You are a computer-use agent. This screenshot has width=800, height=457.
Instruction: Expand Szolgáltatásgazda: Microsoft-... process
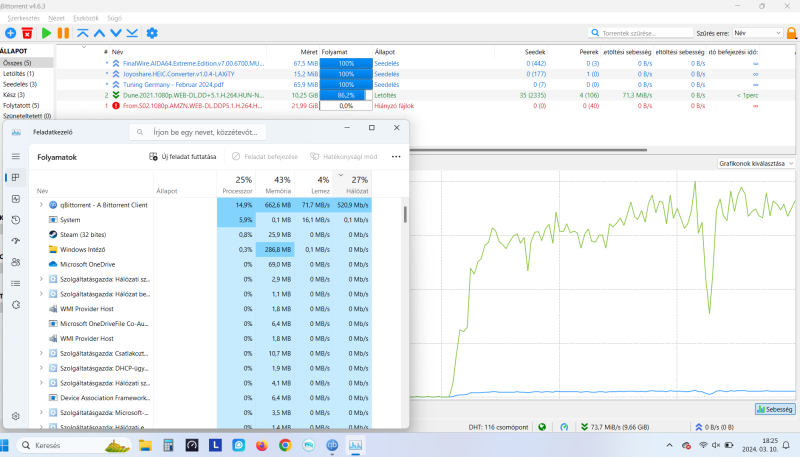coord(41,413)
